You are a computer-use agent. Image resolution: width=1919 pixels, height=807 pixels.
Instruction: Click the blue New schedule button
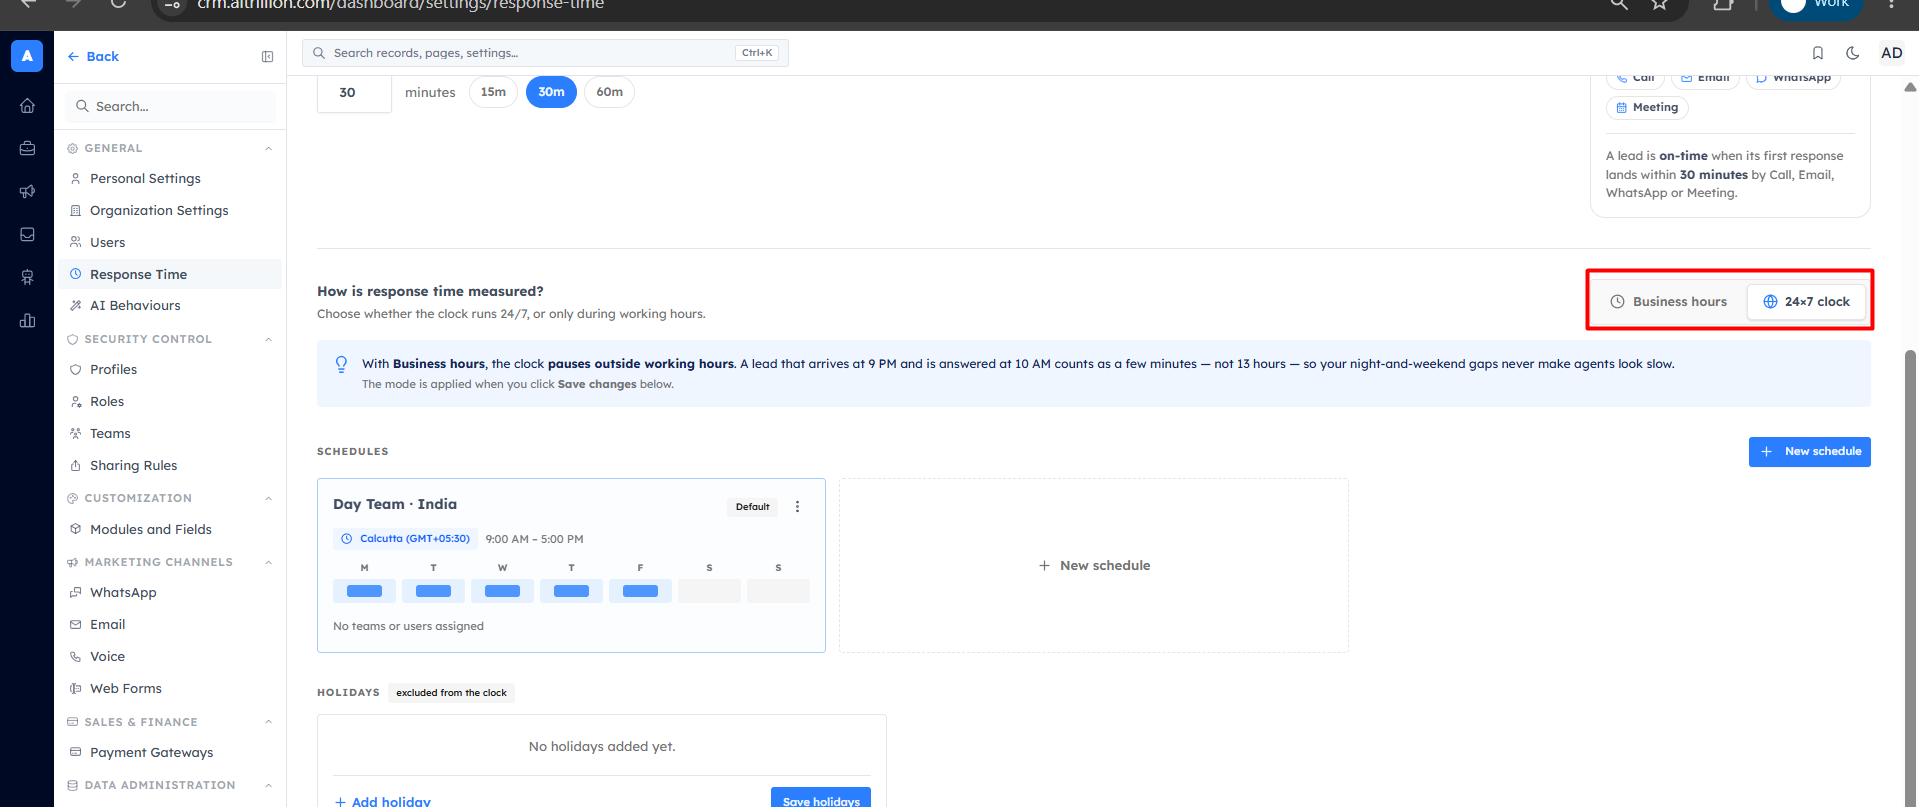[1809, 452]
